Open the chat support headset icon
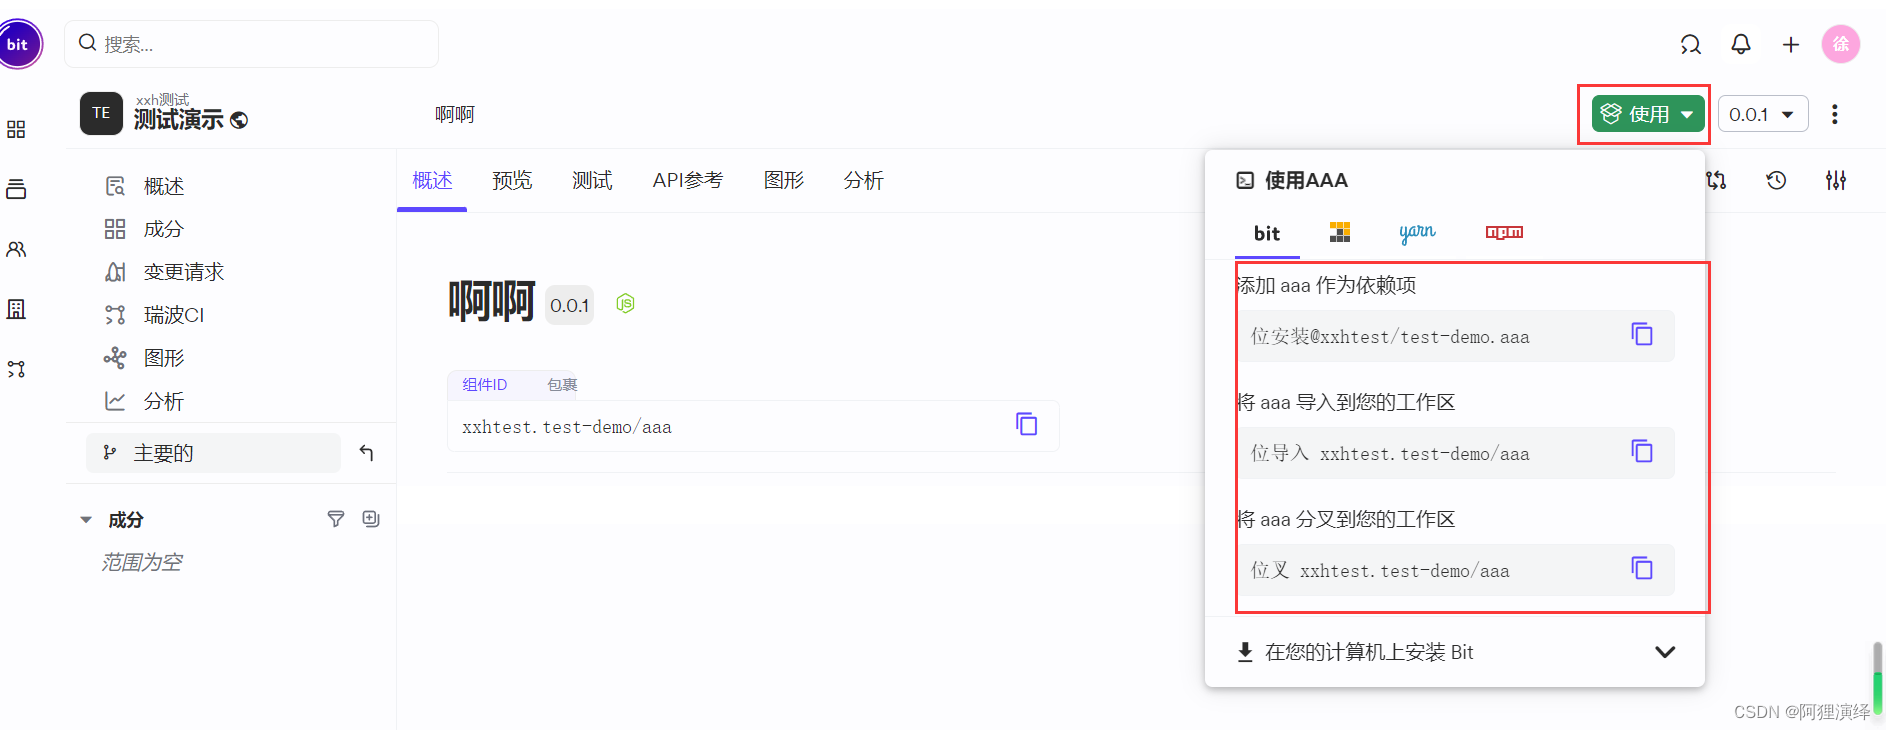This screenshot has height=730, width=1886. click(x=1690, y=44)
